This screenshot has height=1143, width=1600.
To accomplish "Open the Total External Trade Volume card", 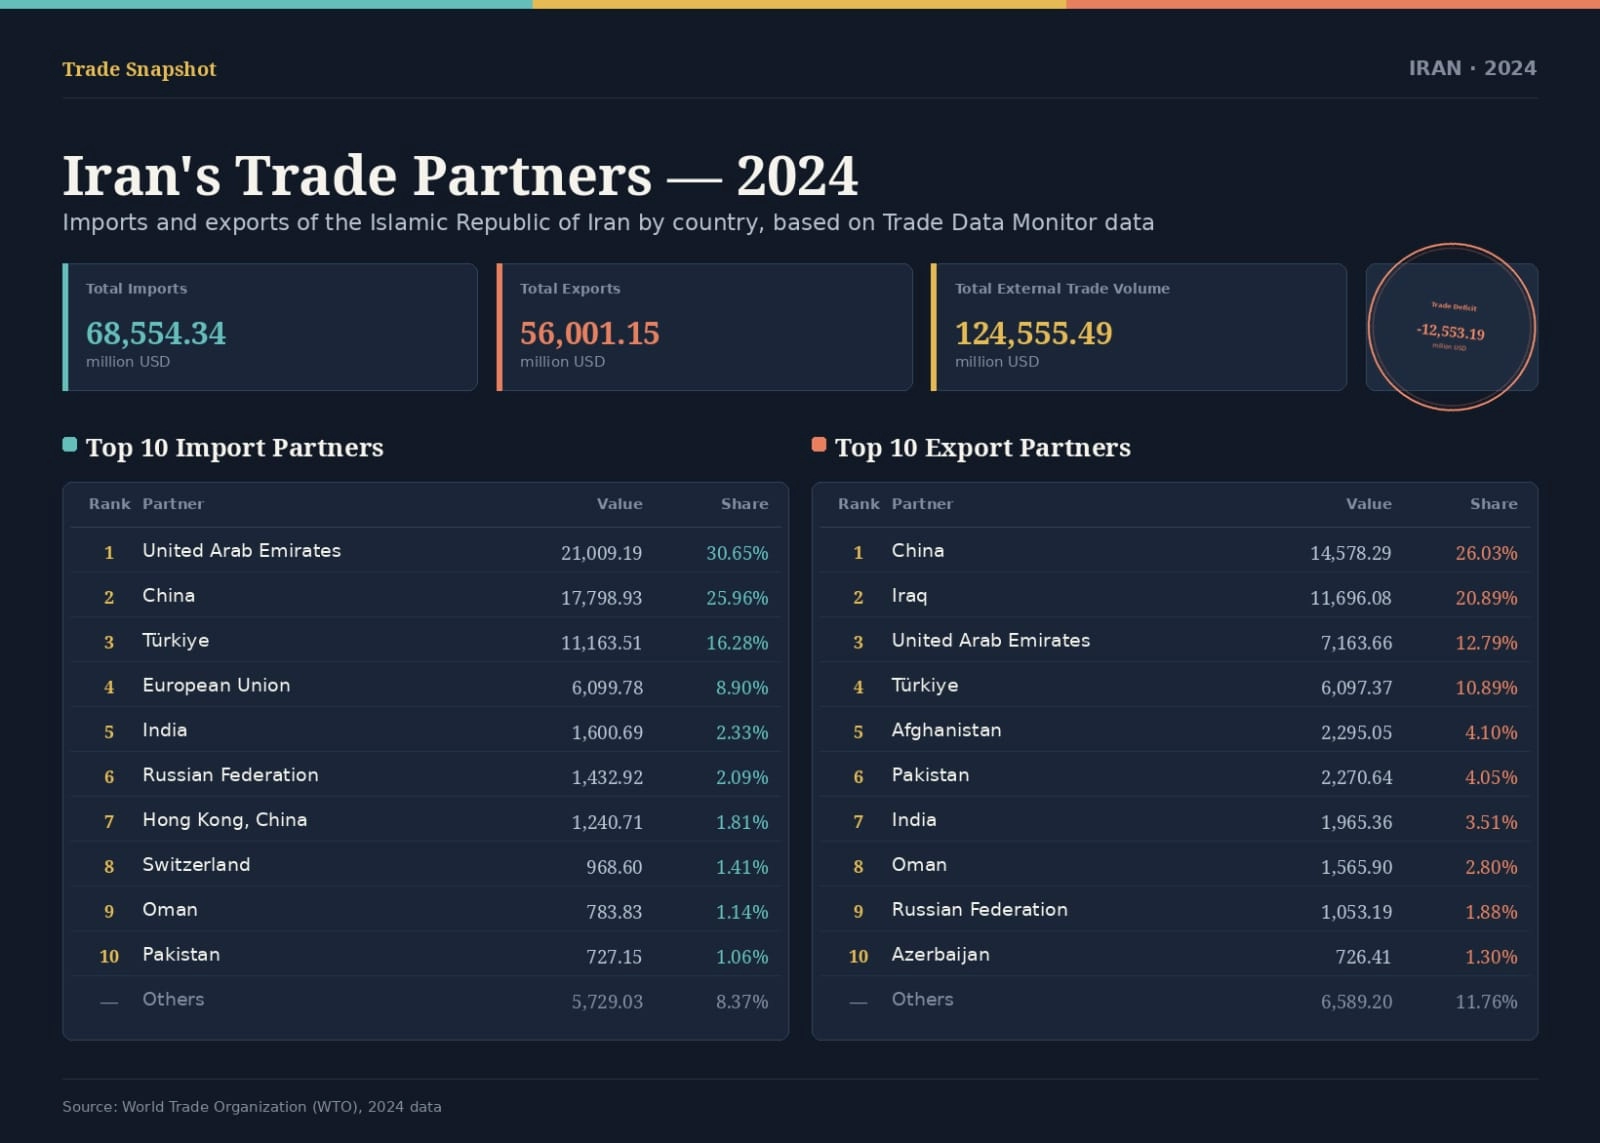I will click(1139, 327).
